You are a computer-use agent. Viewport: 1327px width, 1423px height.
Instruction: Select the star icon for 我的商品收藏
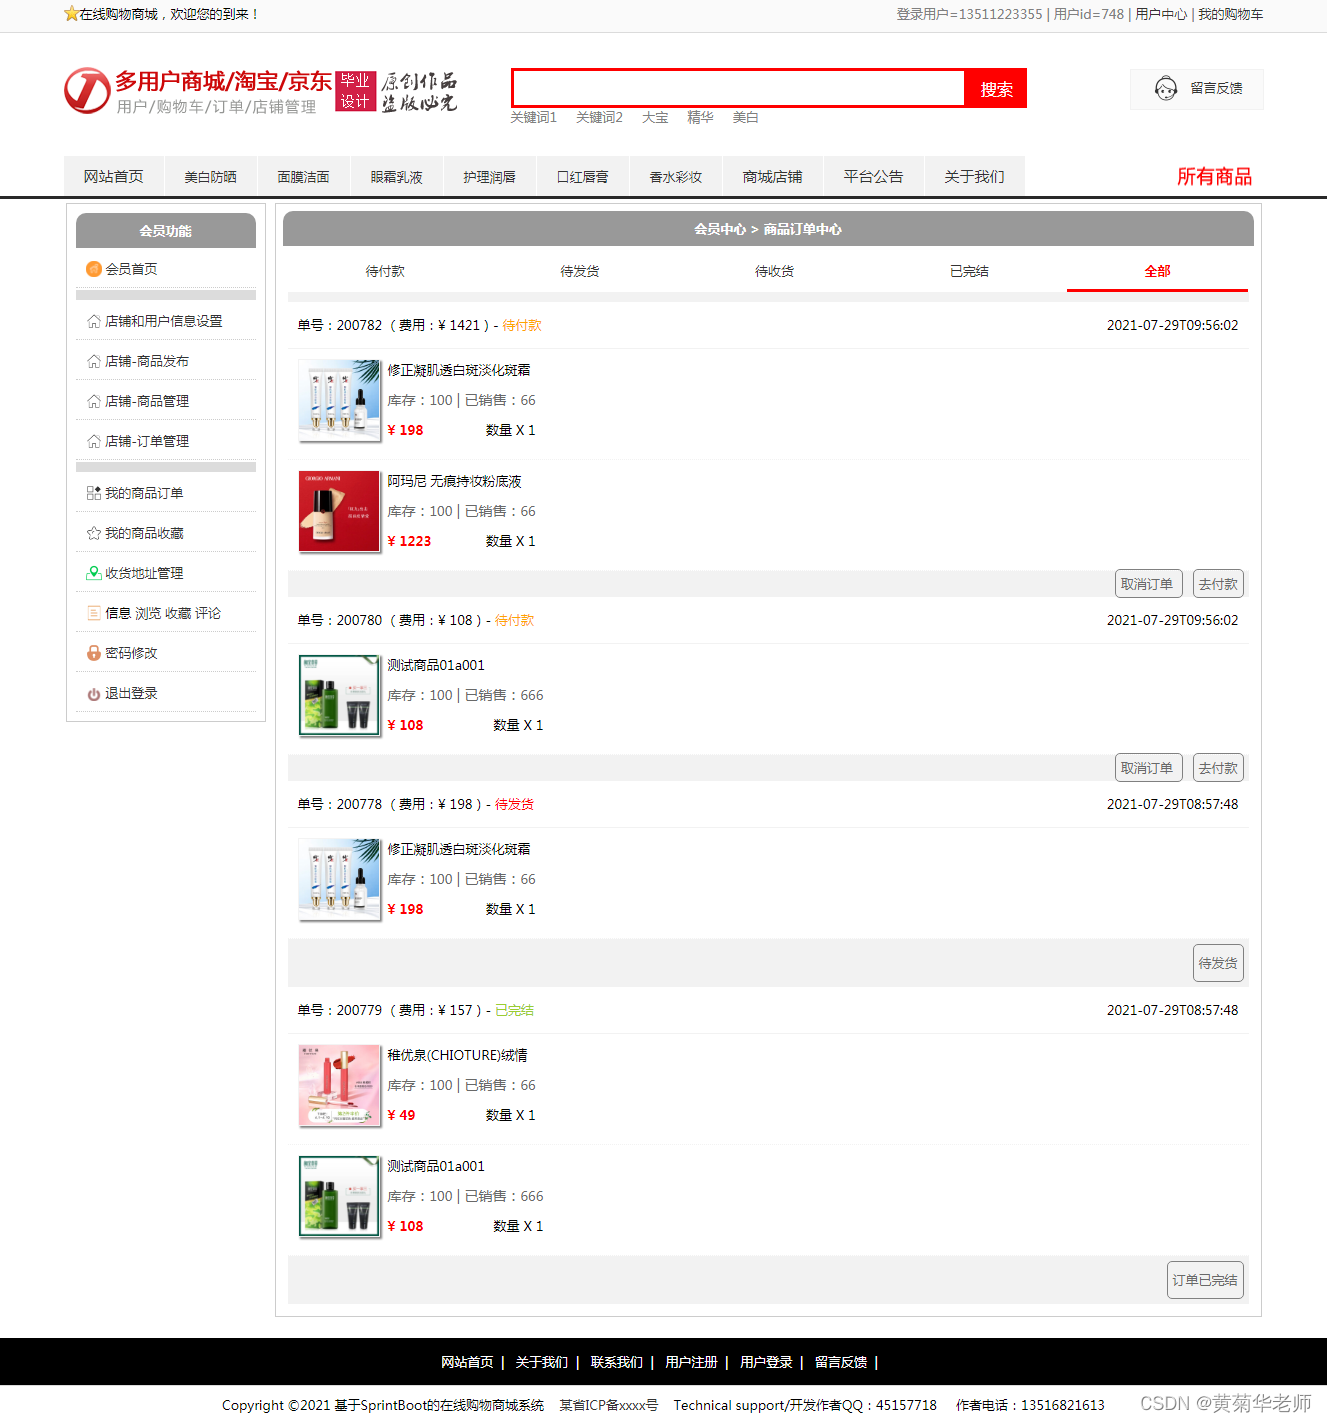click(x=93, y=533)
